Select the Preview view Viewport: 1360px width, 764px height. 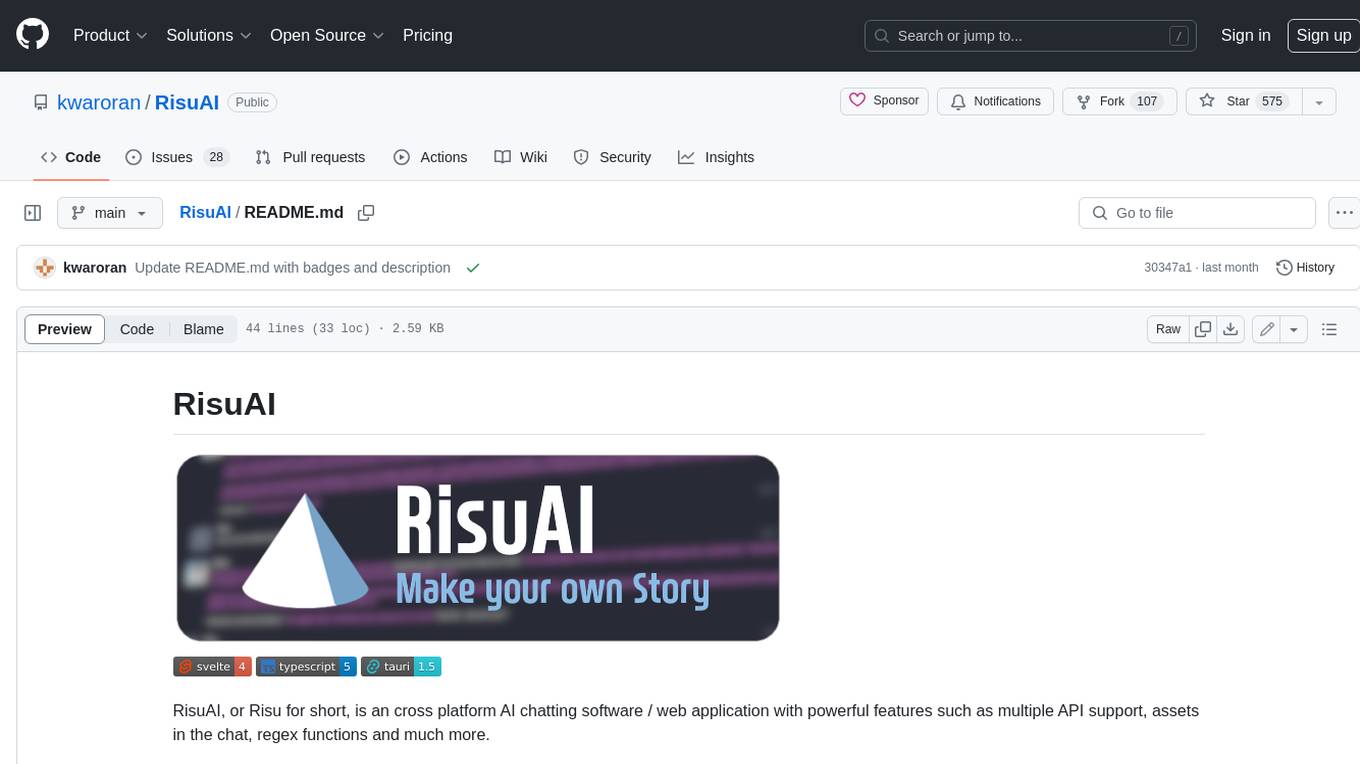click(x=65, y=329)
